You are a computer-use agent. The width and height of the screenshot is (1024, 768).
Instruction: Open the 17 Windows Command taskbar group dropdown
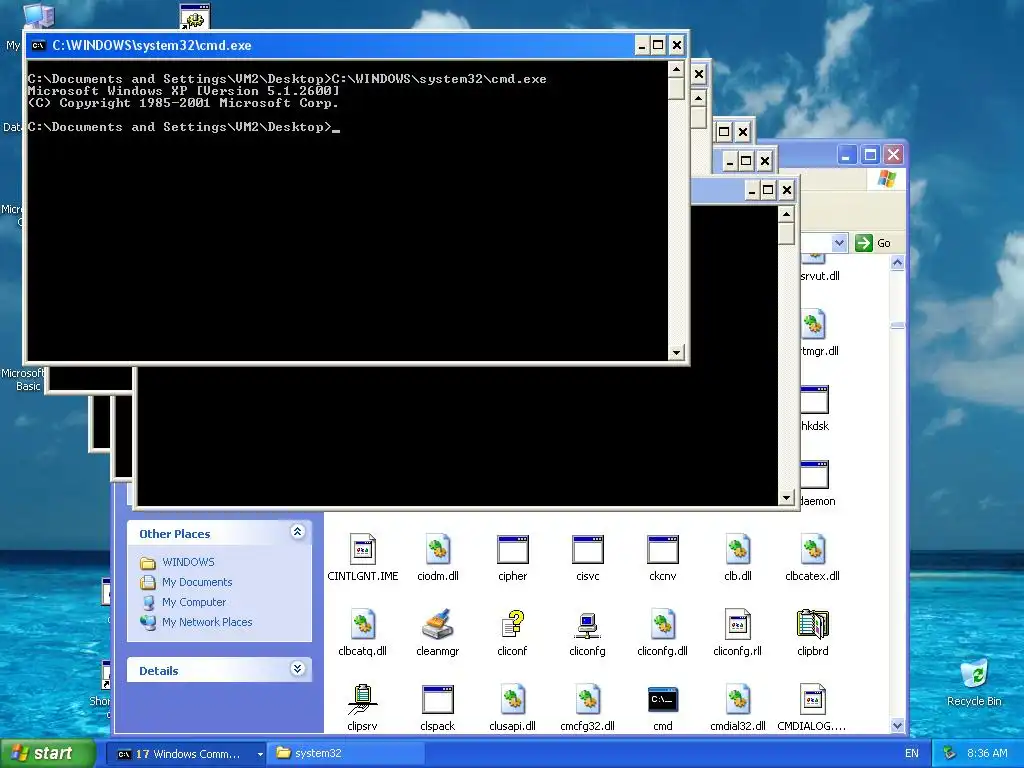point(260,754)
